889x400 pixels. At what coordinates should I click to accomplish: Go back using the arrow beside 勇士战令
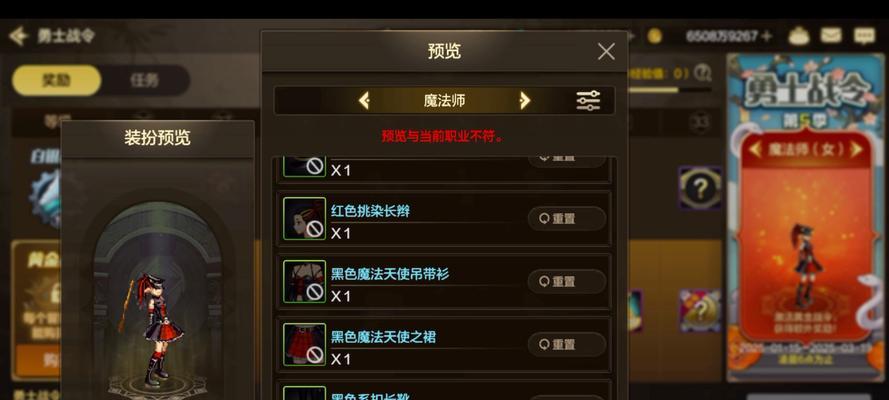coord(18,36)
